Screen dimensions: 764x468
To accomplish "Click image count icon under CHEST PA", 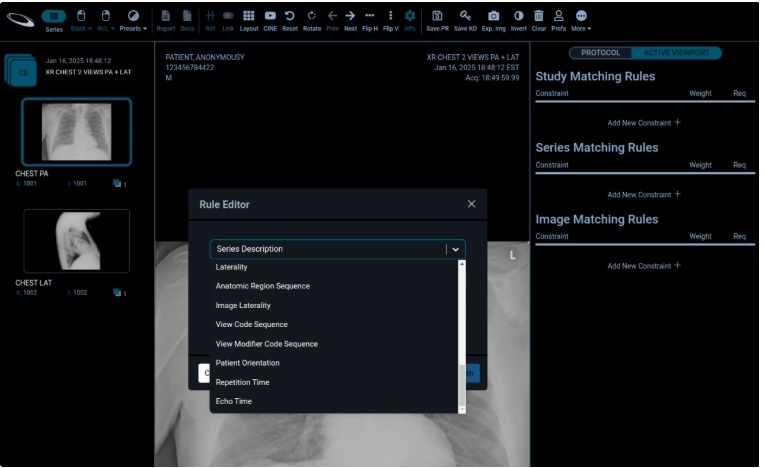I will coord(117,184).
